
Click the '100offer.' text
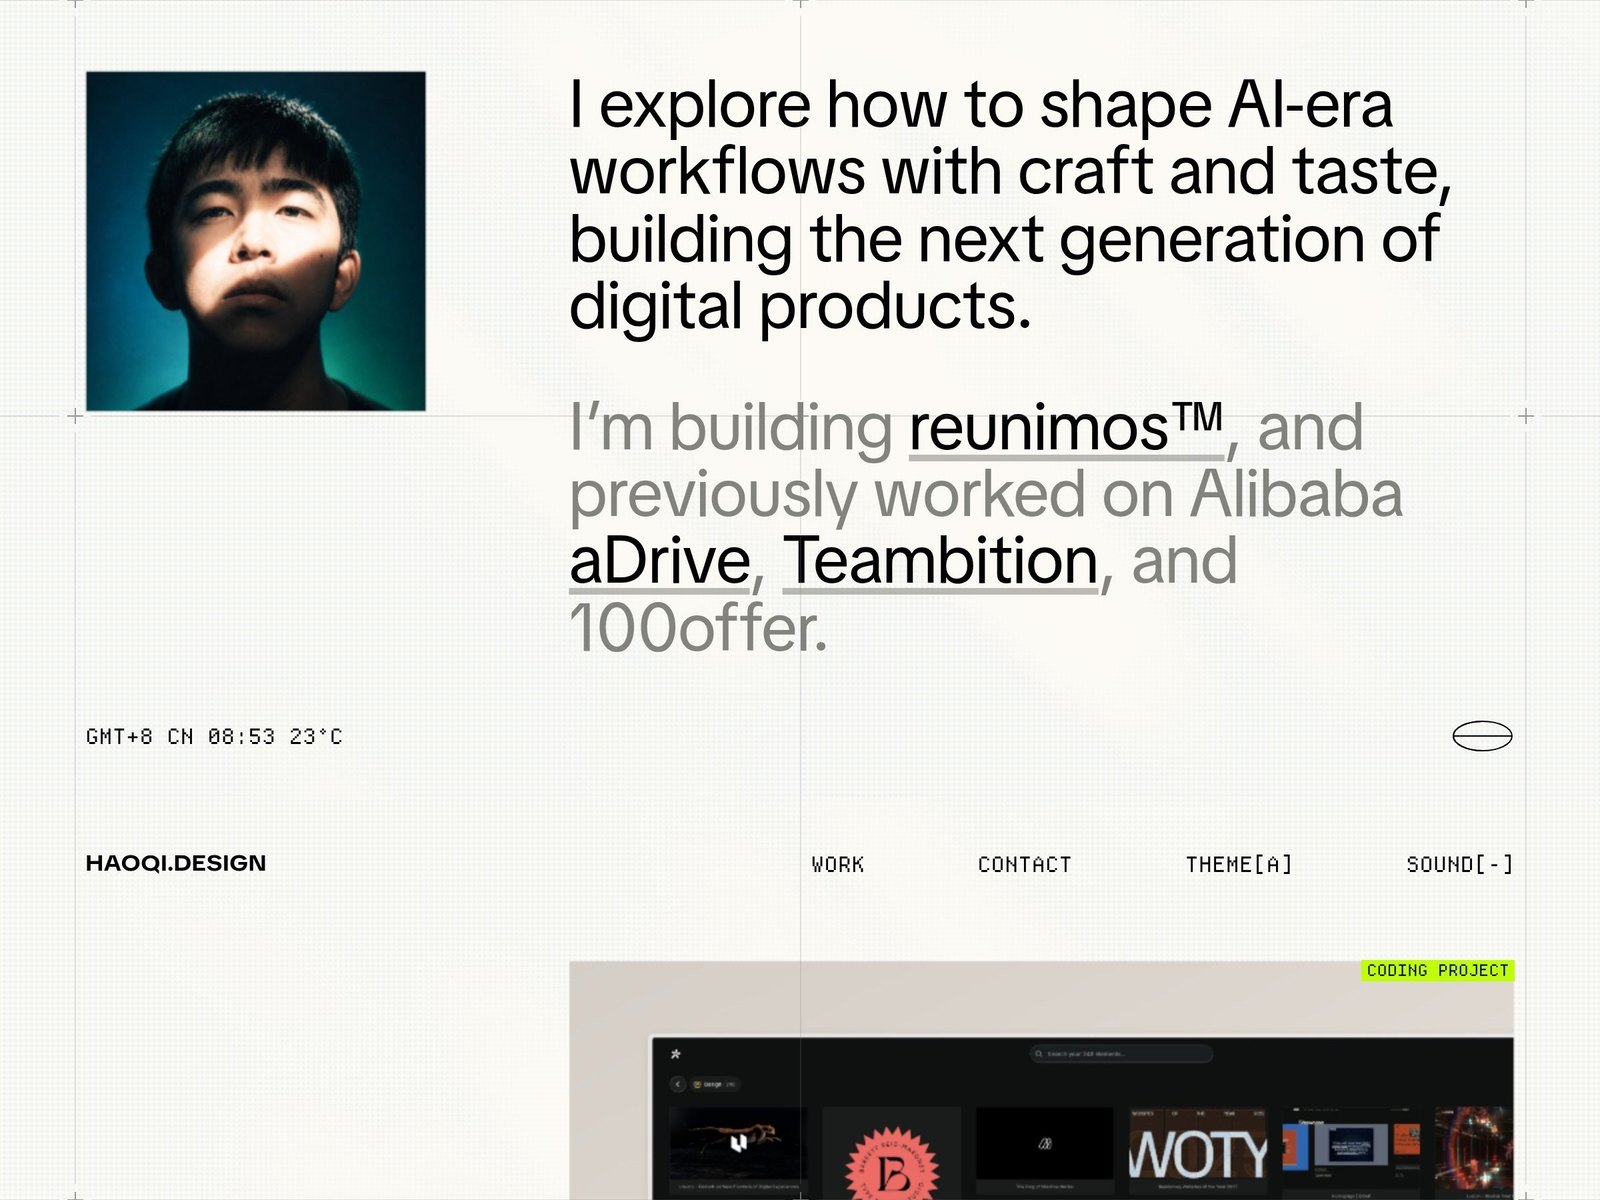tap(698, 628)
